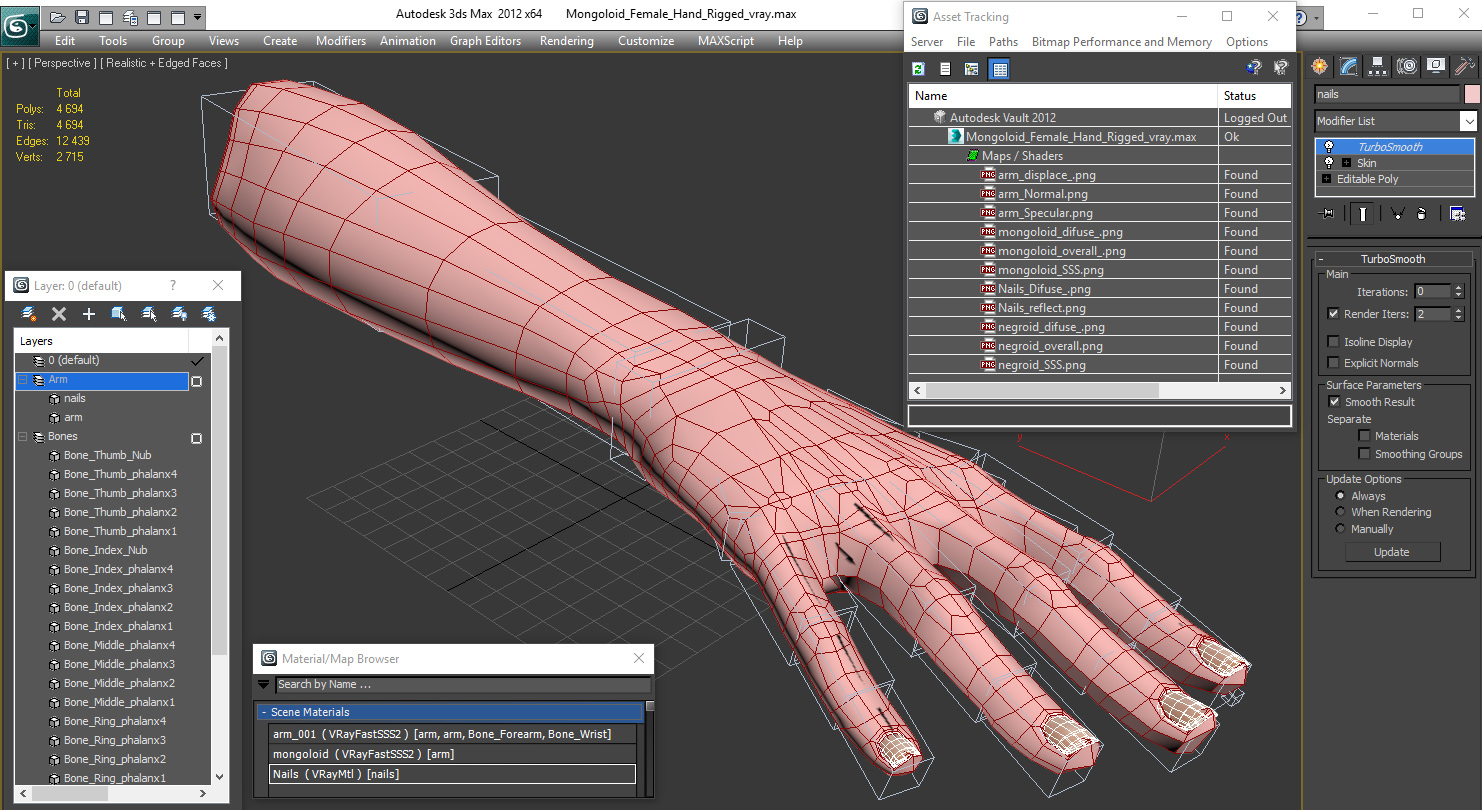Click the nails object color swatch

pos(1471,94)
